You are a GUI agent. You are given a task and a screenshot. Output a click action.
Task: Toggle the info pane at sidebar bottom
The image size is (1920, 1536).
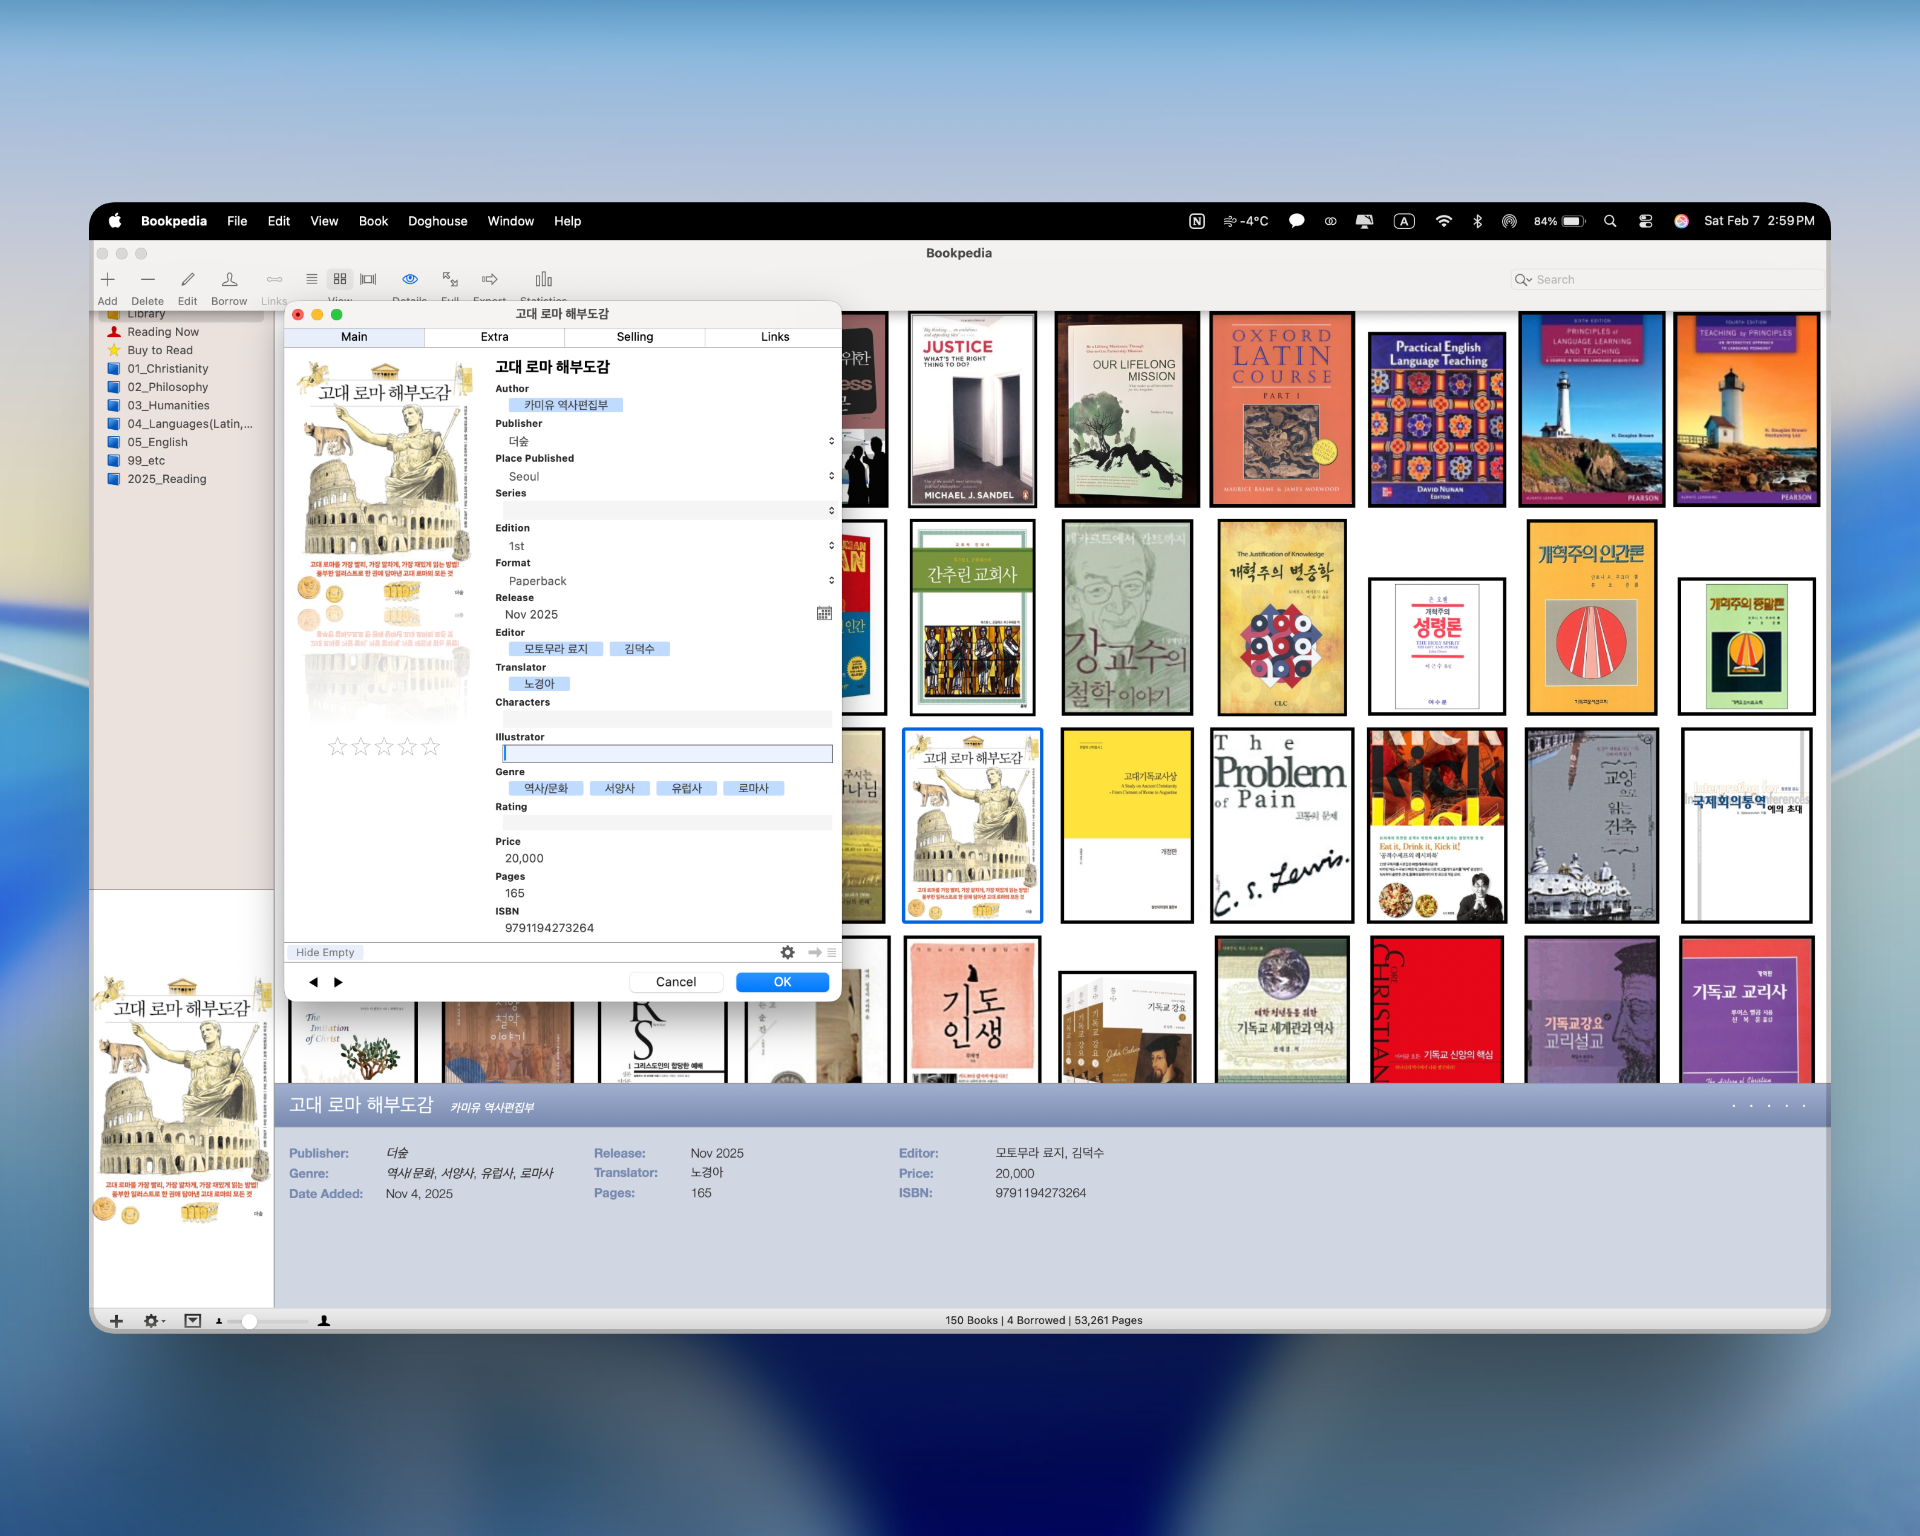point(193,1321)
